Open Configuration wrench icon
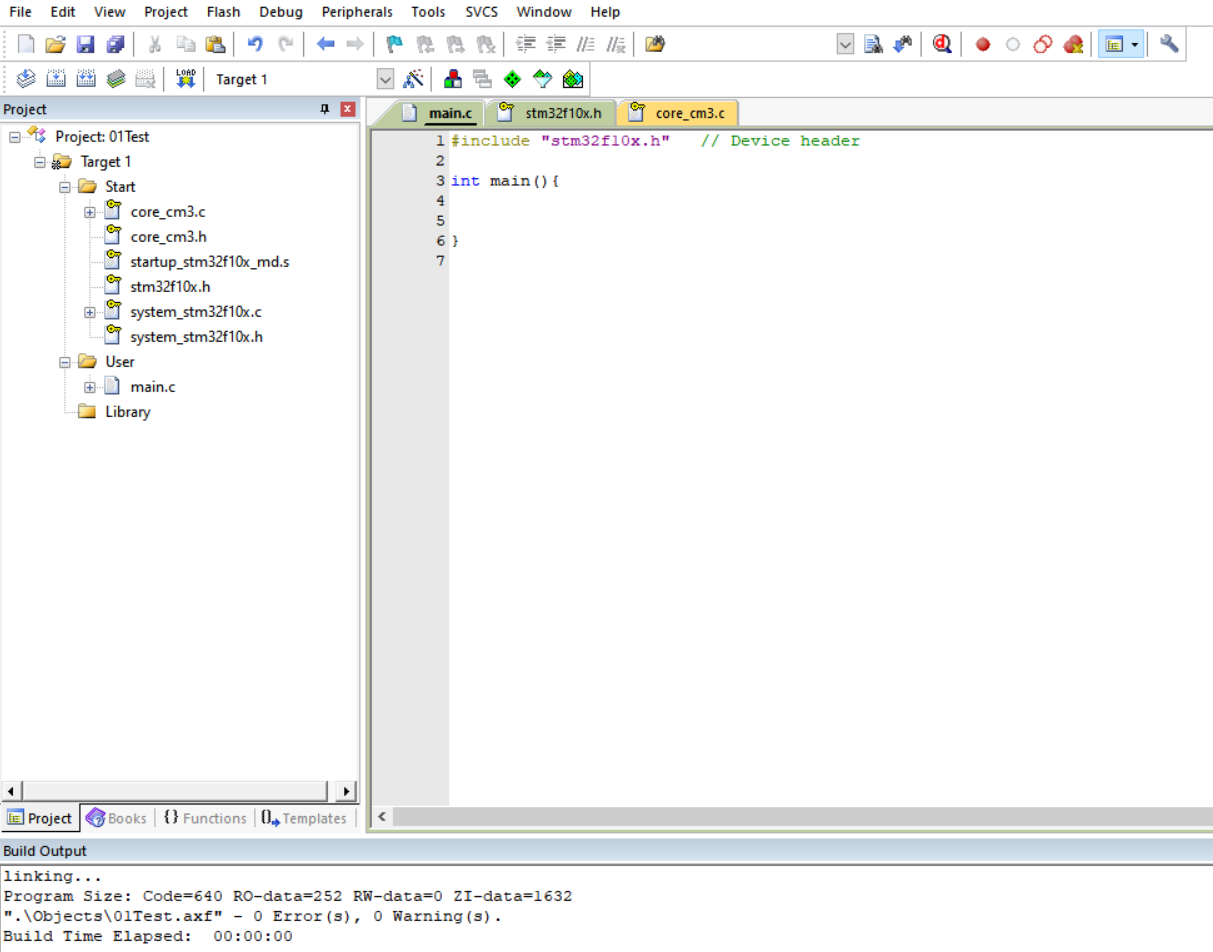The height and width of the screenshot is (952, 1213). [1169, 44]
